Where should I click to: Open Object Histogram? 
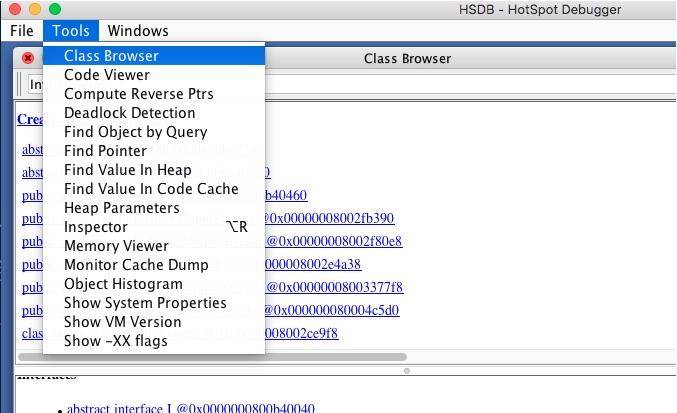point(154,284)
